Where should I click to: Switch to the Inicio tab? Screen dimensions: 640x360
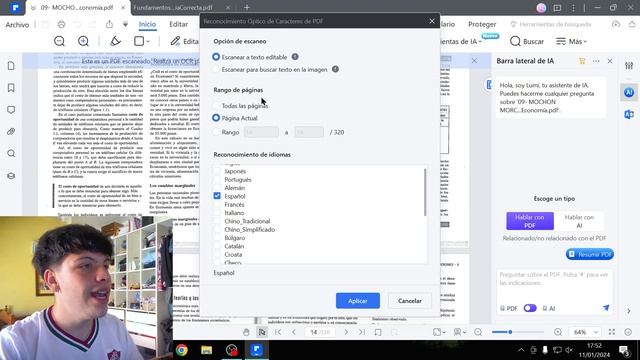click(x=147, y=24)
